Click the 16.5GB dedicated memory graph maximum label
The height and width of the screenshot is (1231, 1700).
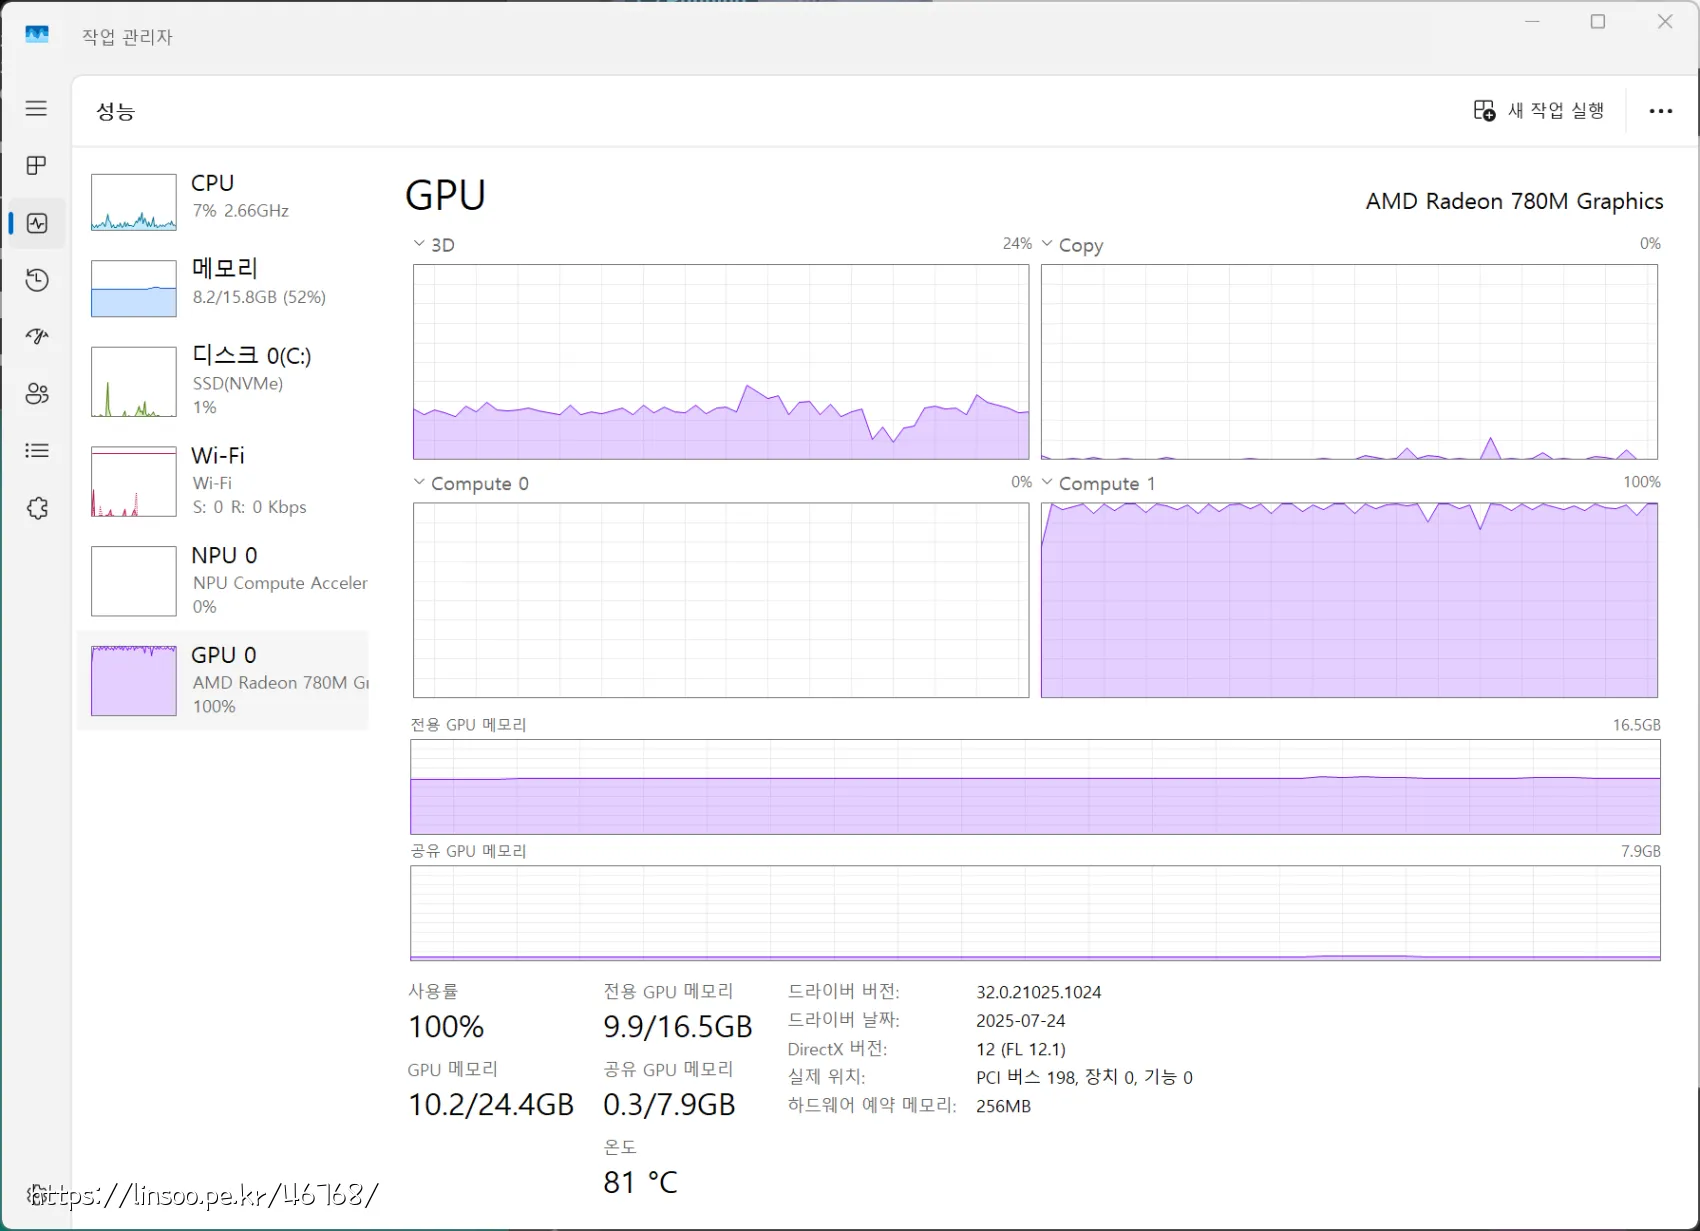(1636, 725)
